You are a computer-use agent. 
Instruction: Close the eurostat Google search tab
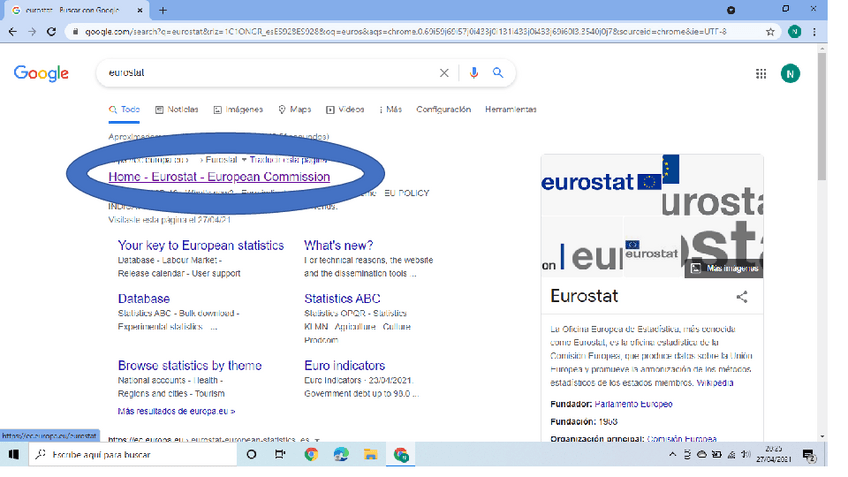coord(140,10)
